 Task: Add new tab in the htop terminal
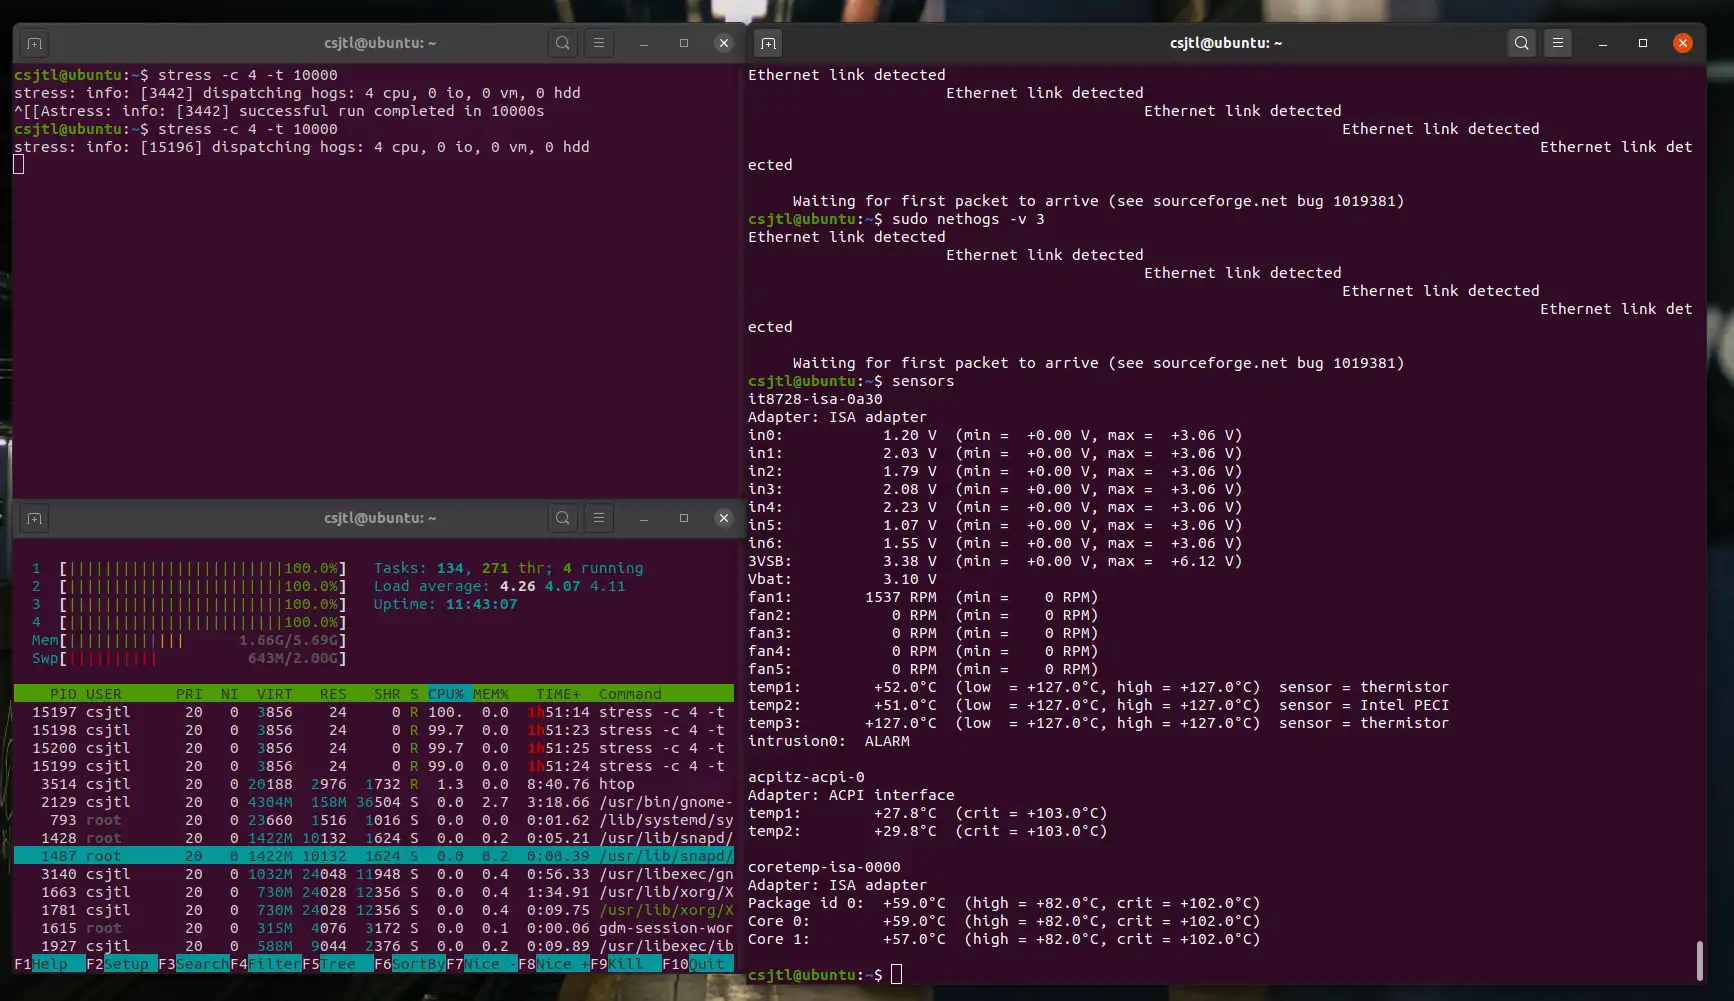pos(34,518)
